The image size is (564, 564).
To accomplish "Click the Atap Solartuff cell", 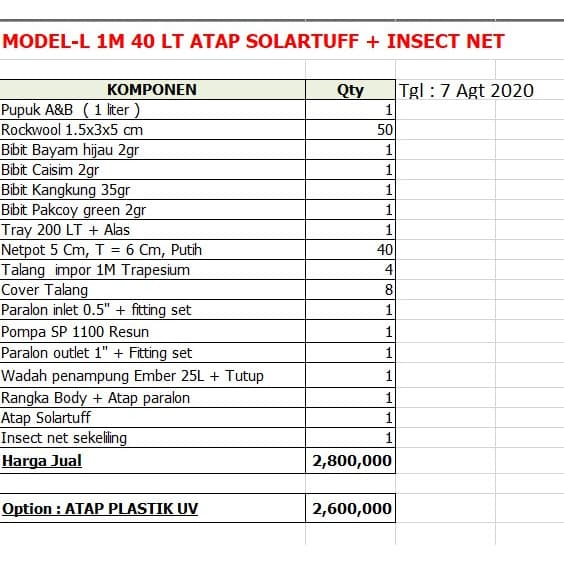I will pyautogui.click(x=153, y=418).
